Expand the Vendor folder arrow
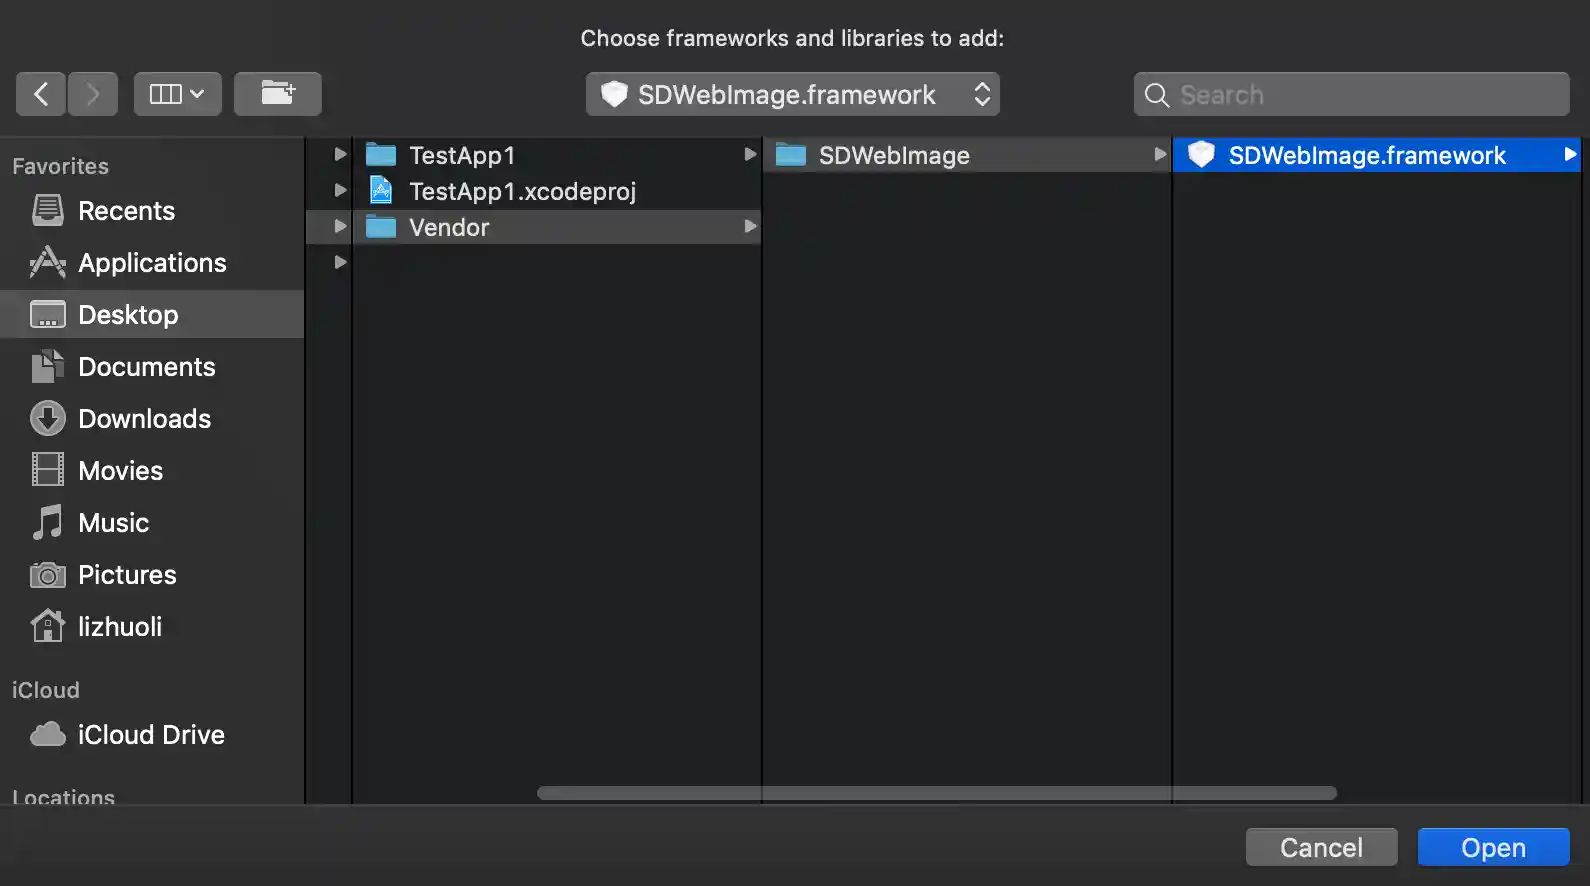This screenshot has height=886, width=1590. point(750,226)
